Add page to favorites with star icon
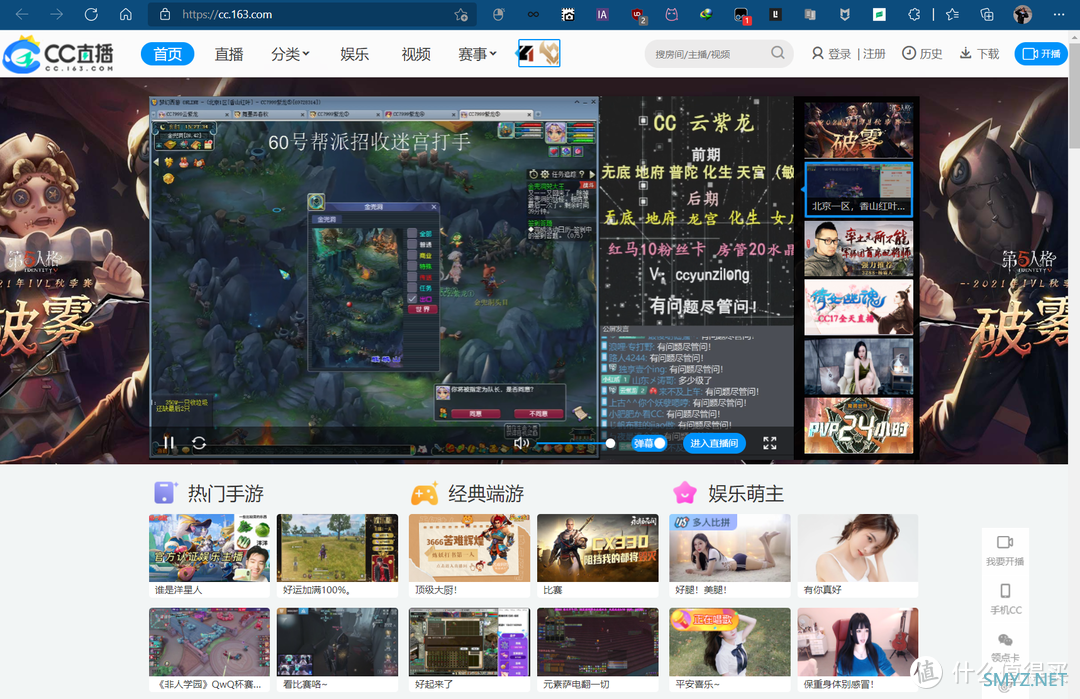Viewport: 1080px width, 699px height. [x=461, y=14]
